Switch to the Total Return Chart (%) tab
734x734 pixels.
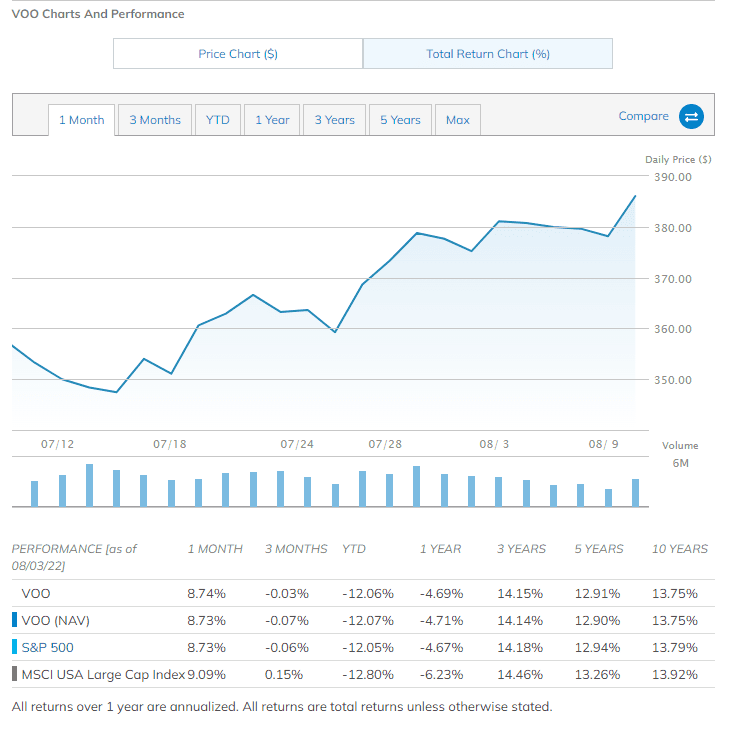(x=488, y=54)
